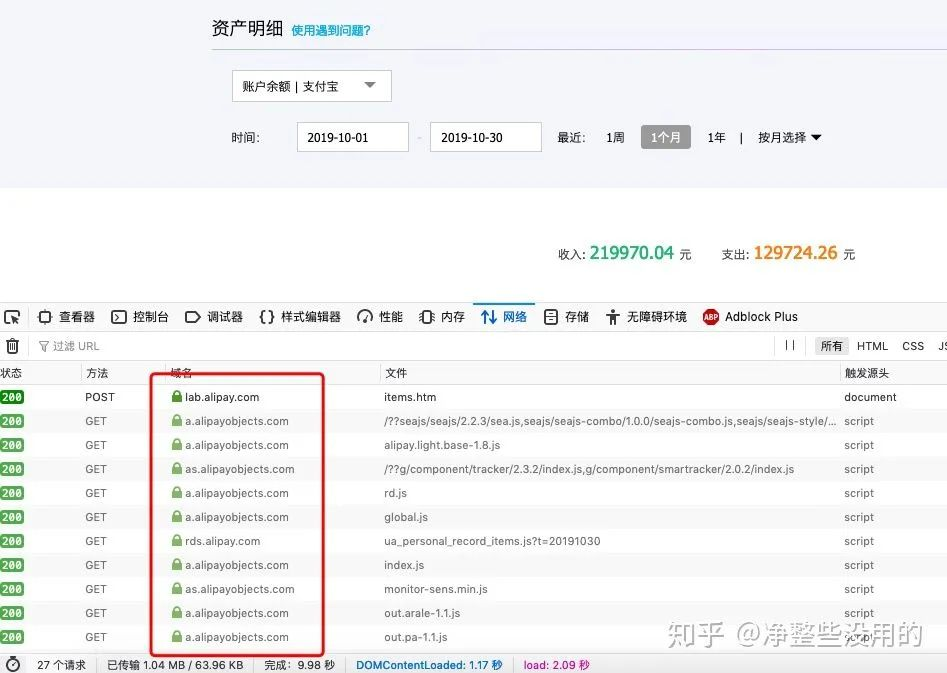947x673 pixels.
Task: Click the element picker icon in devtools
Action: (12, 317)
